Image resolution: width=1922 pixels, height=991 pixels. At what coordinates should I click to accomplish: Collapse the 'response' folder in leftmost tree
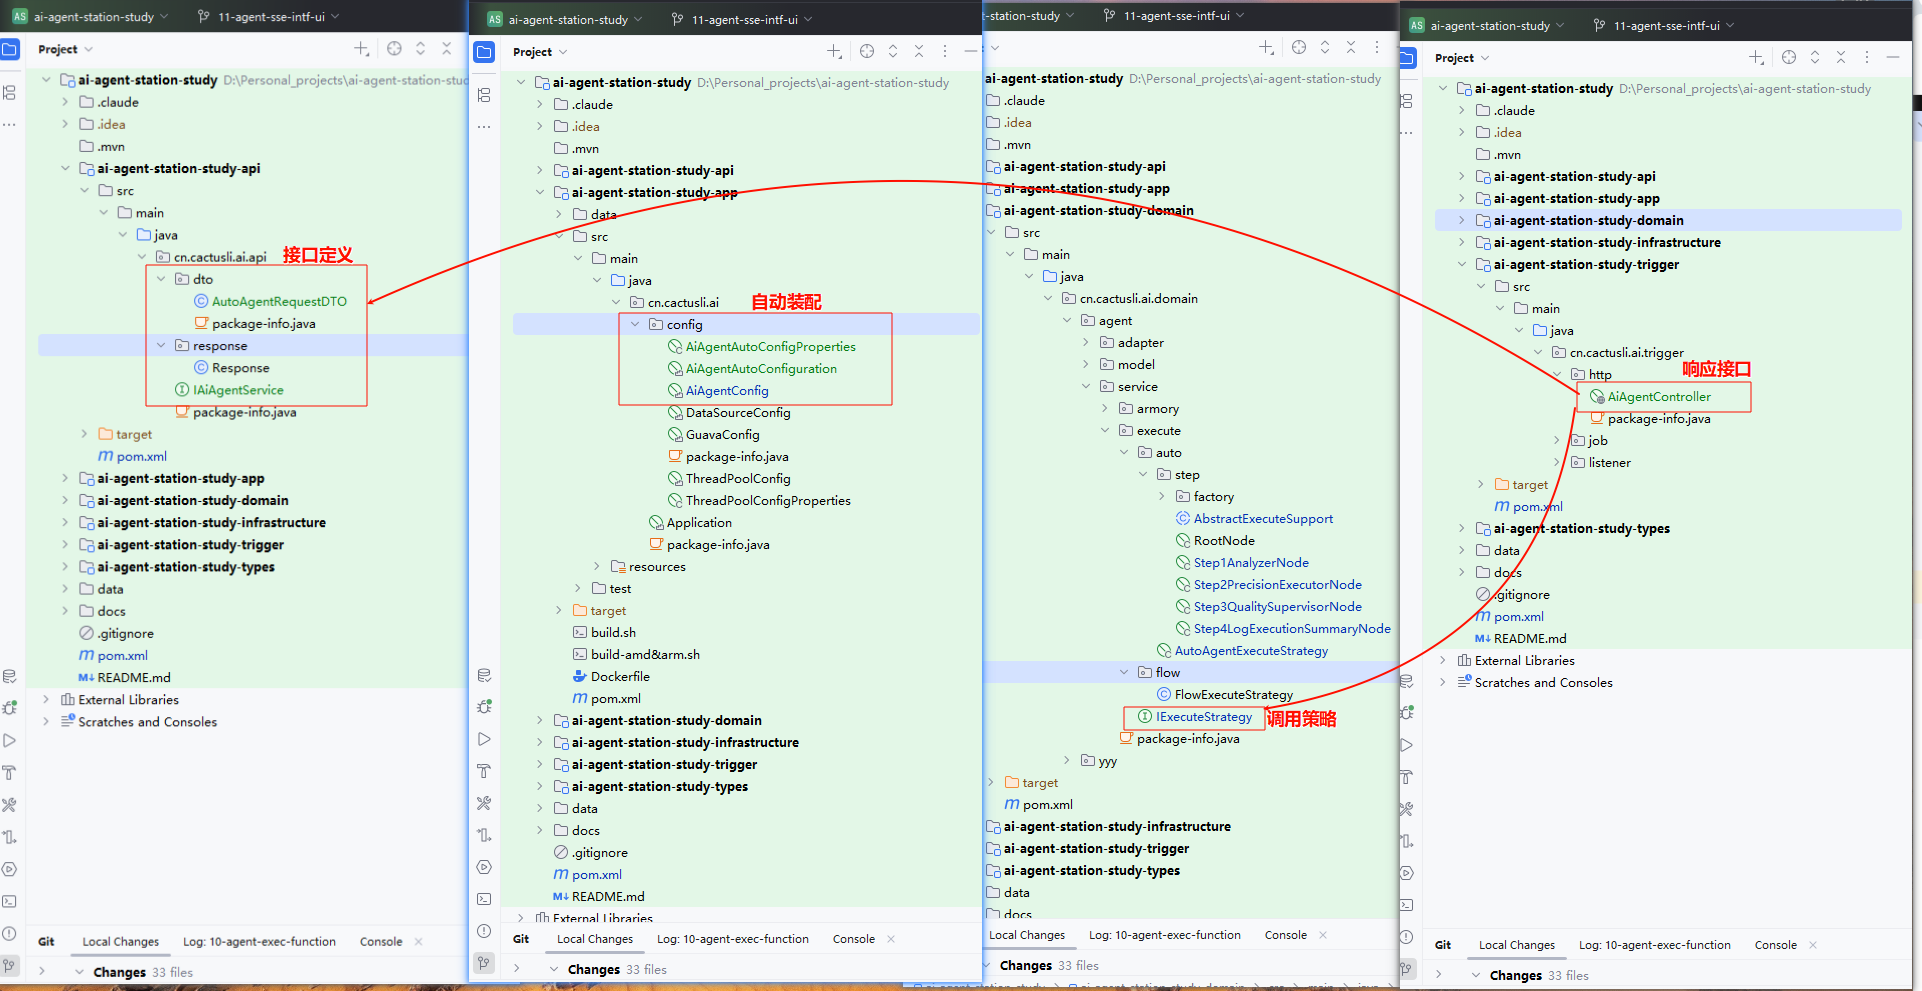pyautogui.click(x=161, y=346)
